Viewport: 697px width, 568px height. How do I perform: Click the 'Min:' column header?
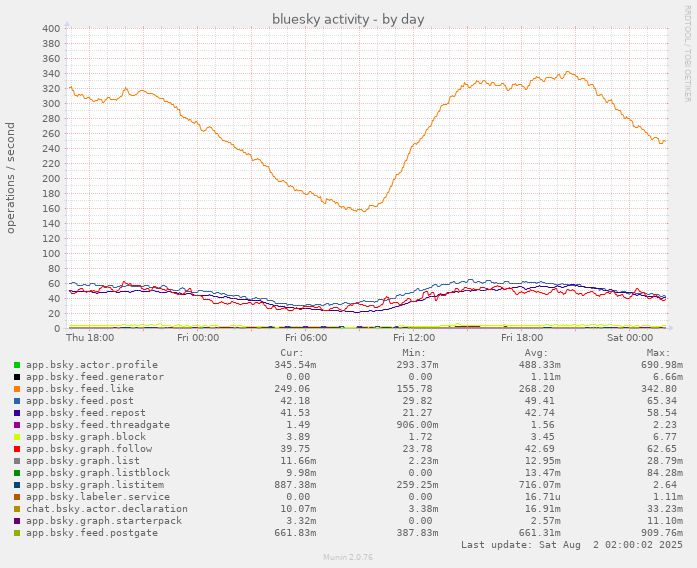(414, 353)
